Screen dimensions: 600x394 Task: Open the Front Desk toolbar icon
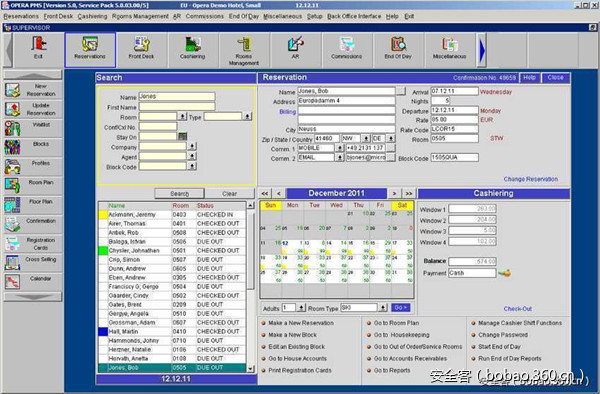pos(141,50)
